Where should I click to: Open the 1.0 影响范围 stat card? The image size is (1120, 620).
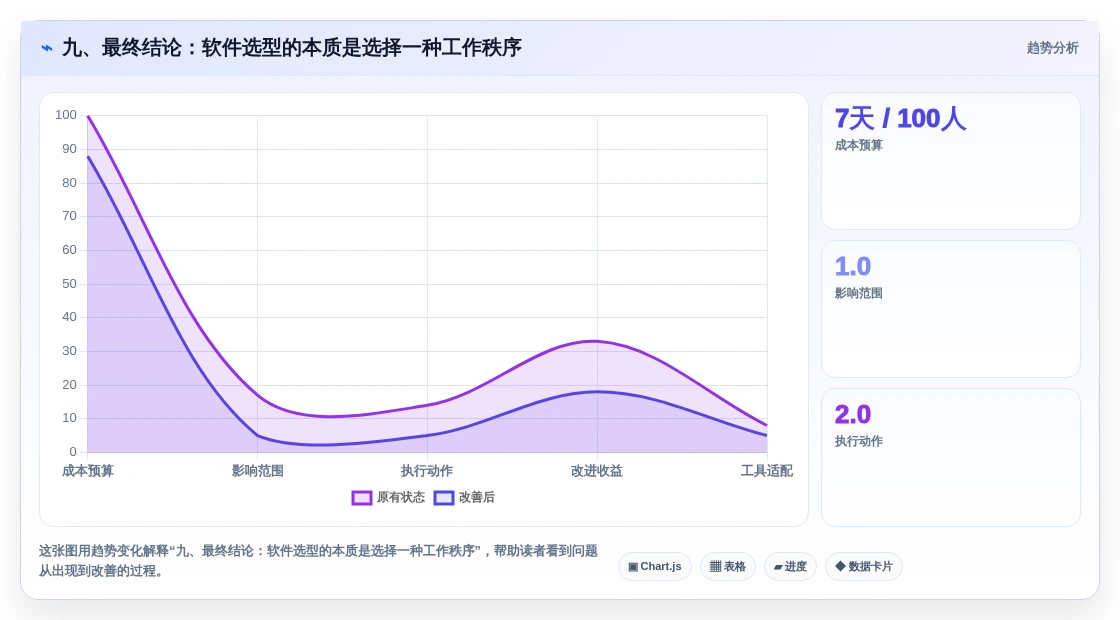(x=951, y=309)
